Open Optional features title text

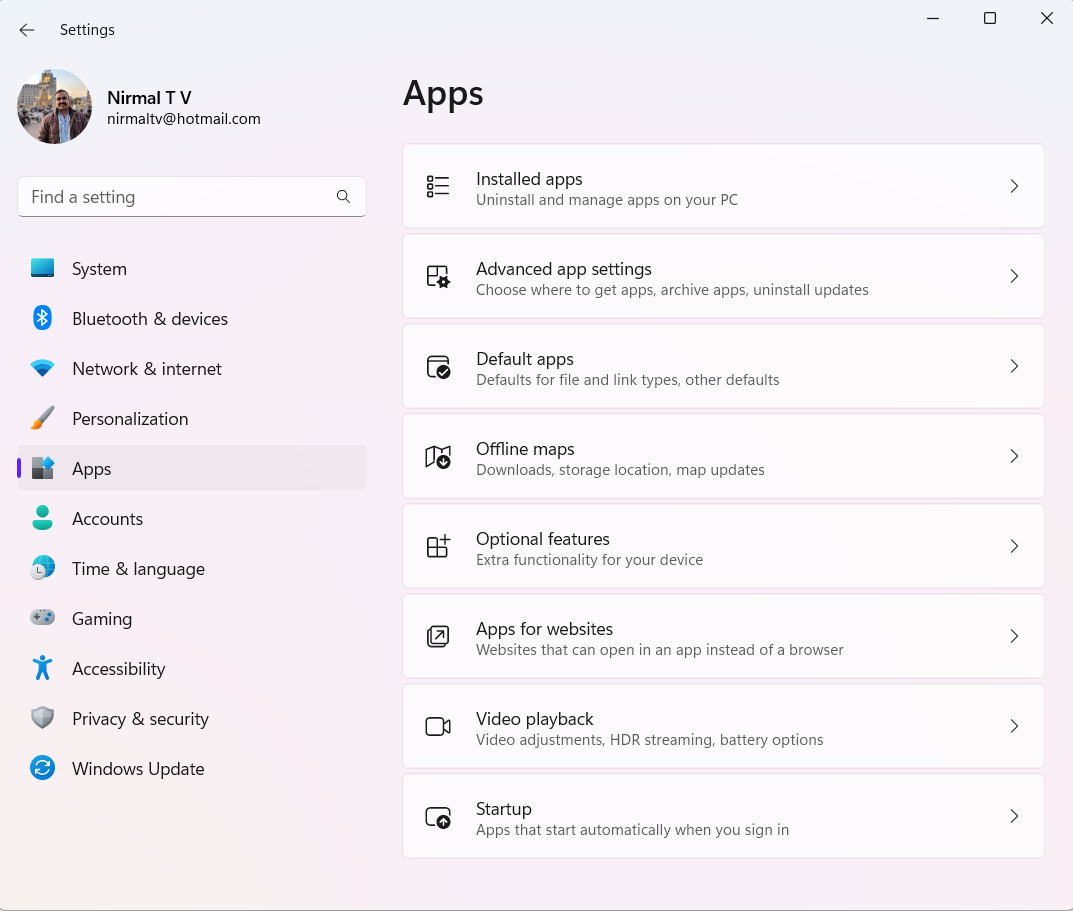543,539
